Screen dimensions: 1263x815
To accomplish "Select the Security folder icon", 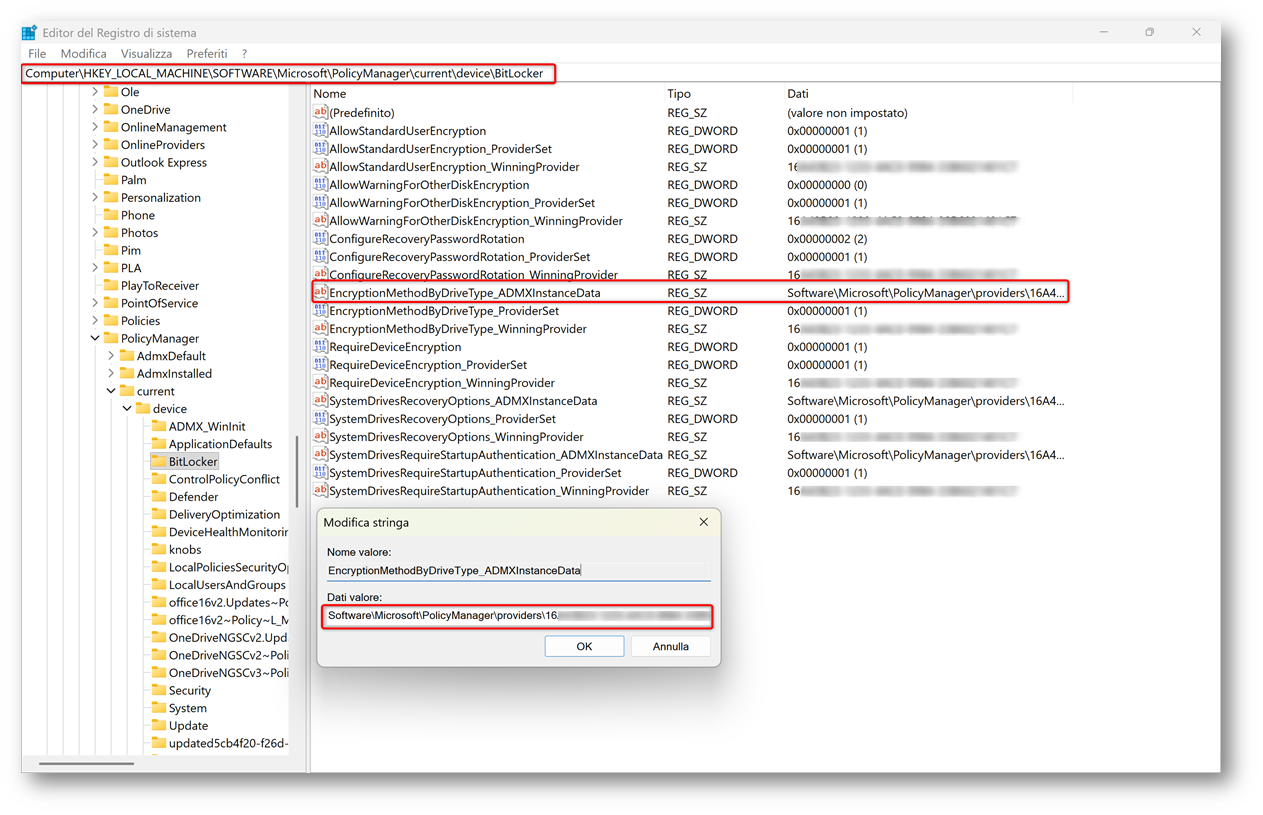I will [x=158, y=690].
